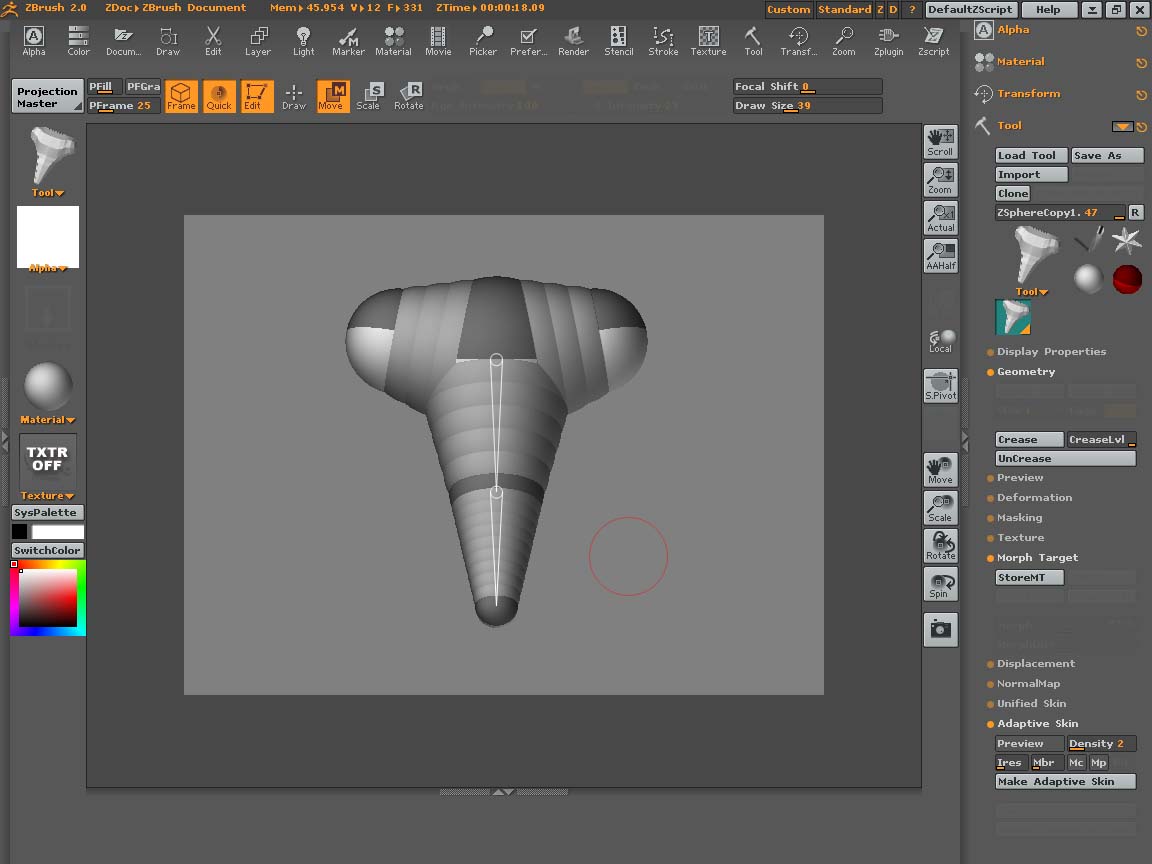Screen dimensions: 1152x864
Task: Toggle PFill in the top shelf
Action: point(102,86)
